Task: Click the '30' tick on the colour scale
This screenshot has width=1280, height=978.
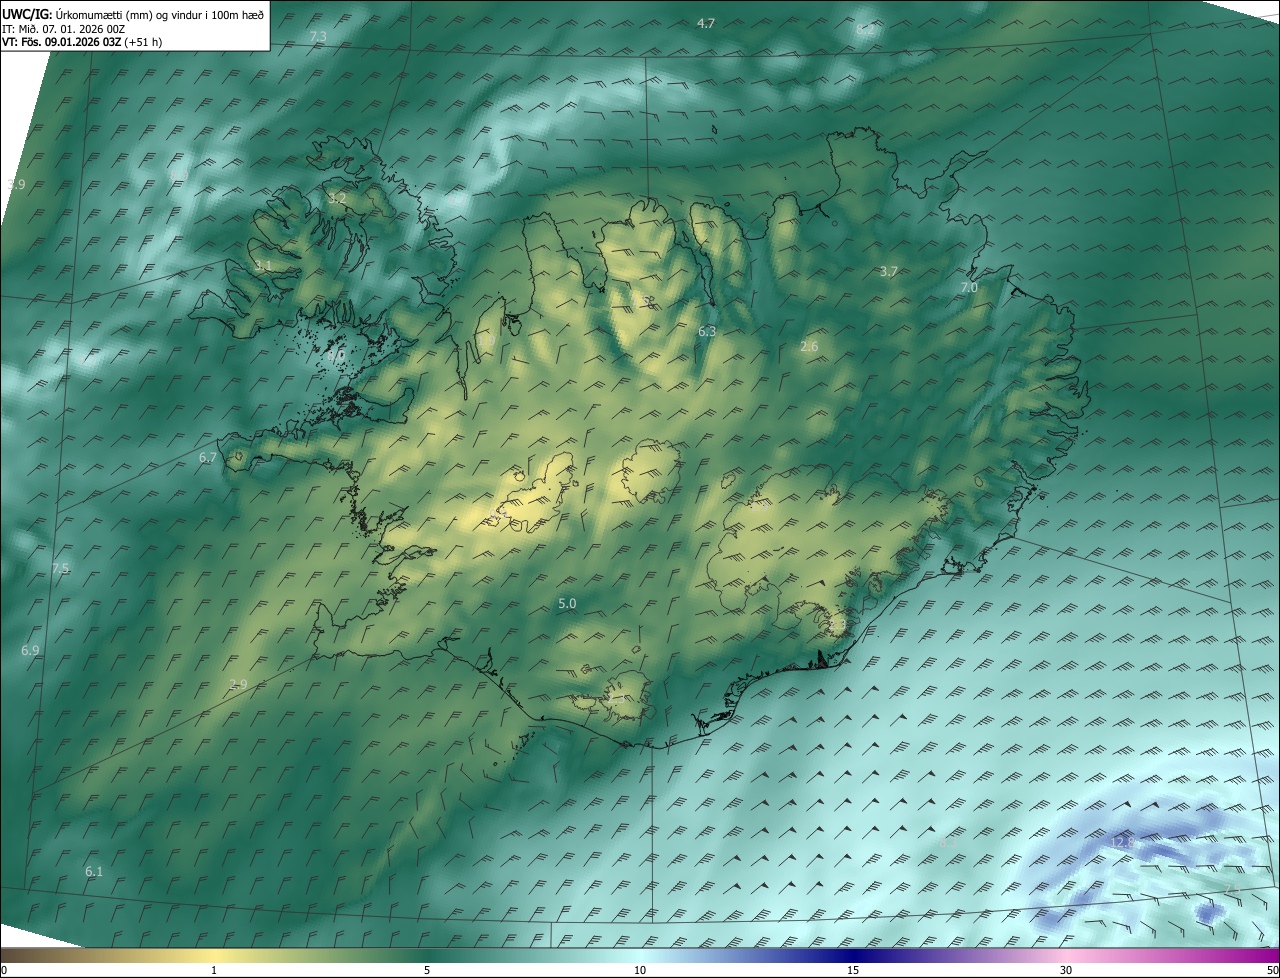Action: coord(1066,971)
